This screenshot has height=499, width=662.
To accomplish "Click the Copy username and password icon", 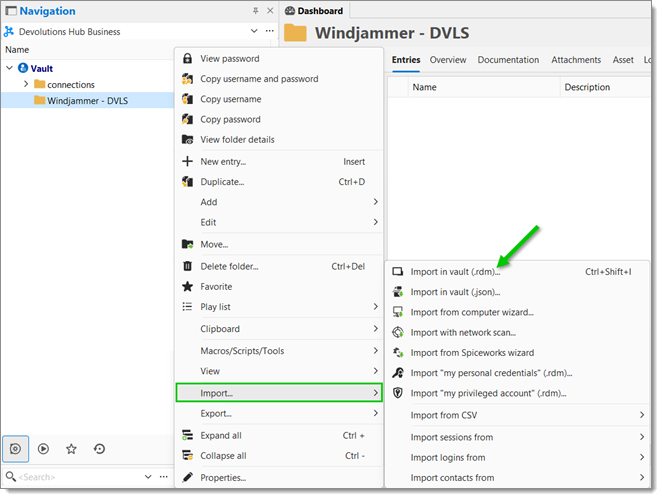I will [187, 79].
